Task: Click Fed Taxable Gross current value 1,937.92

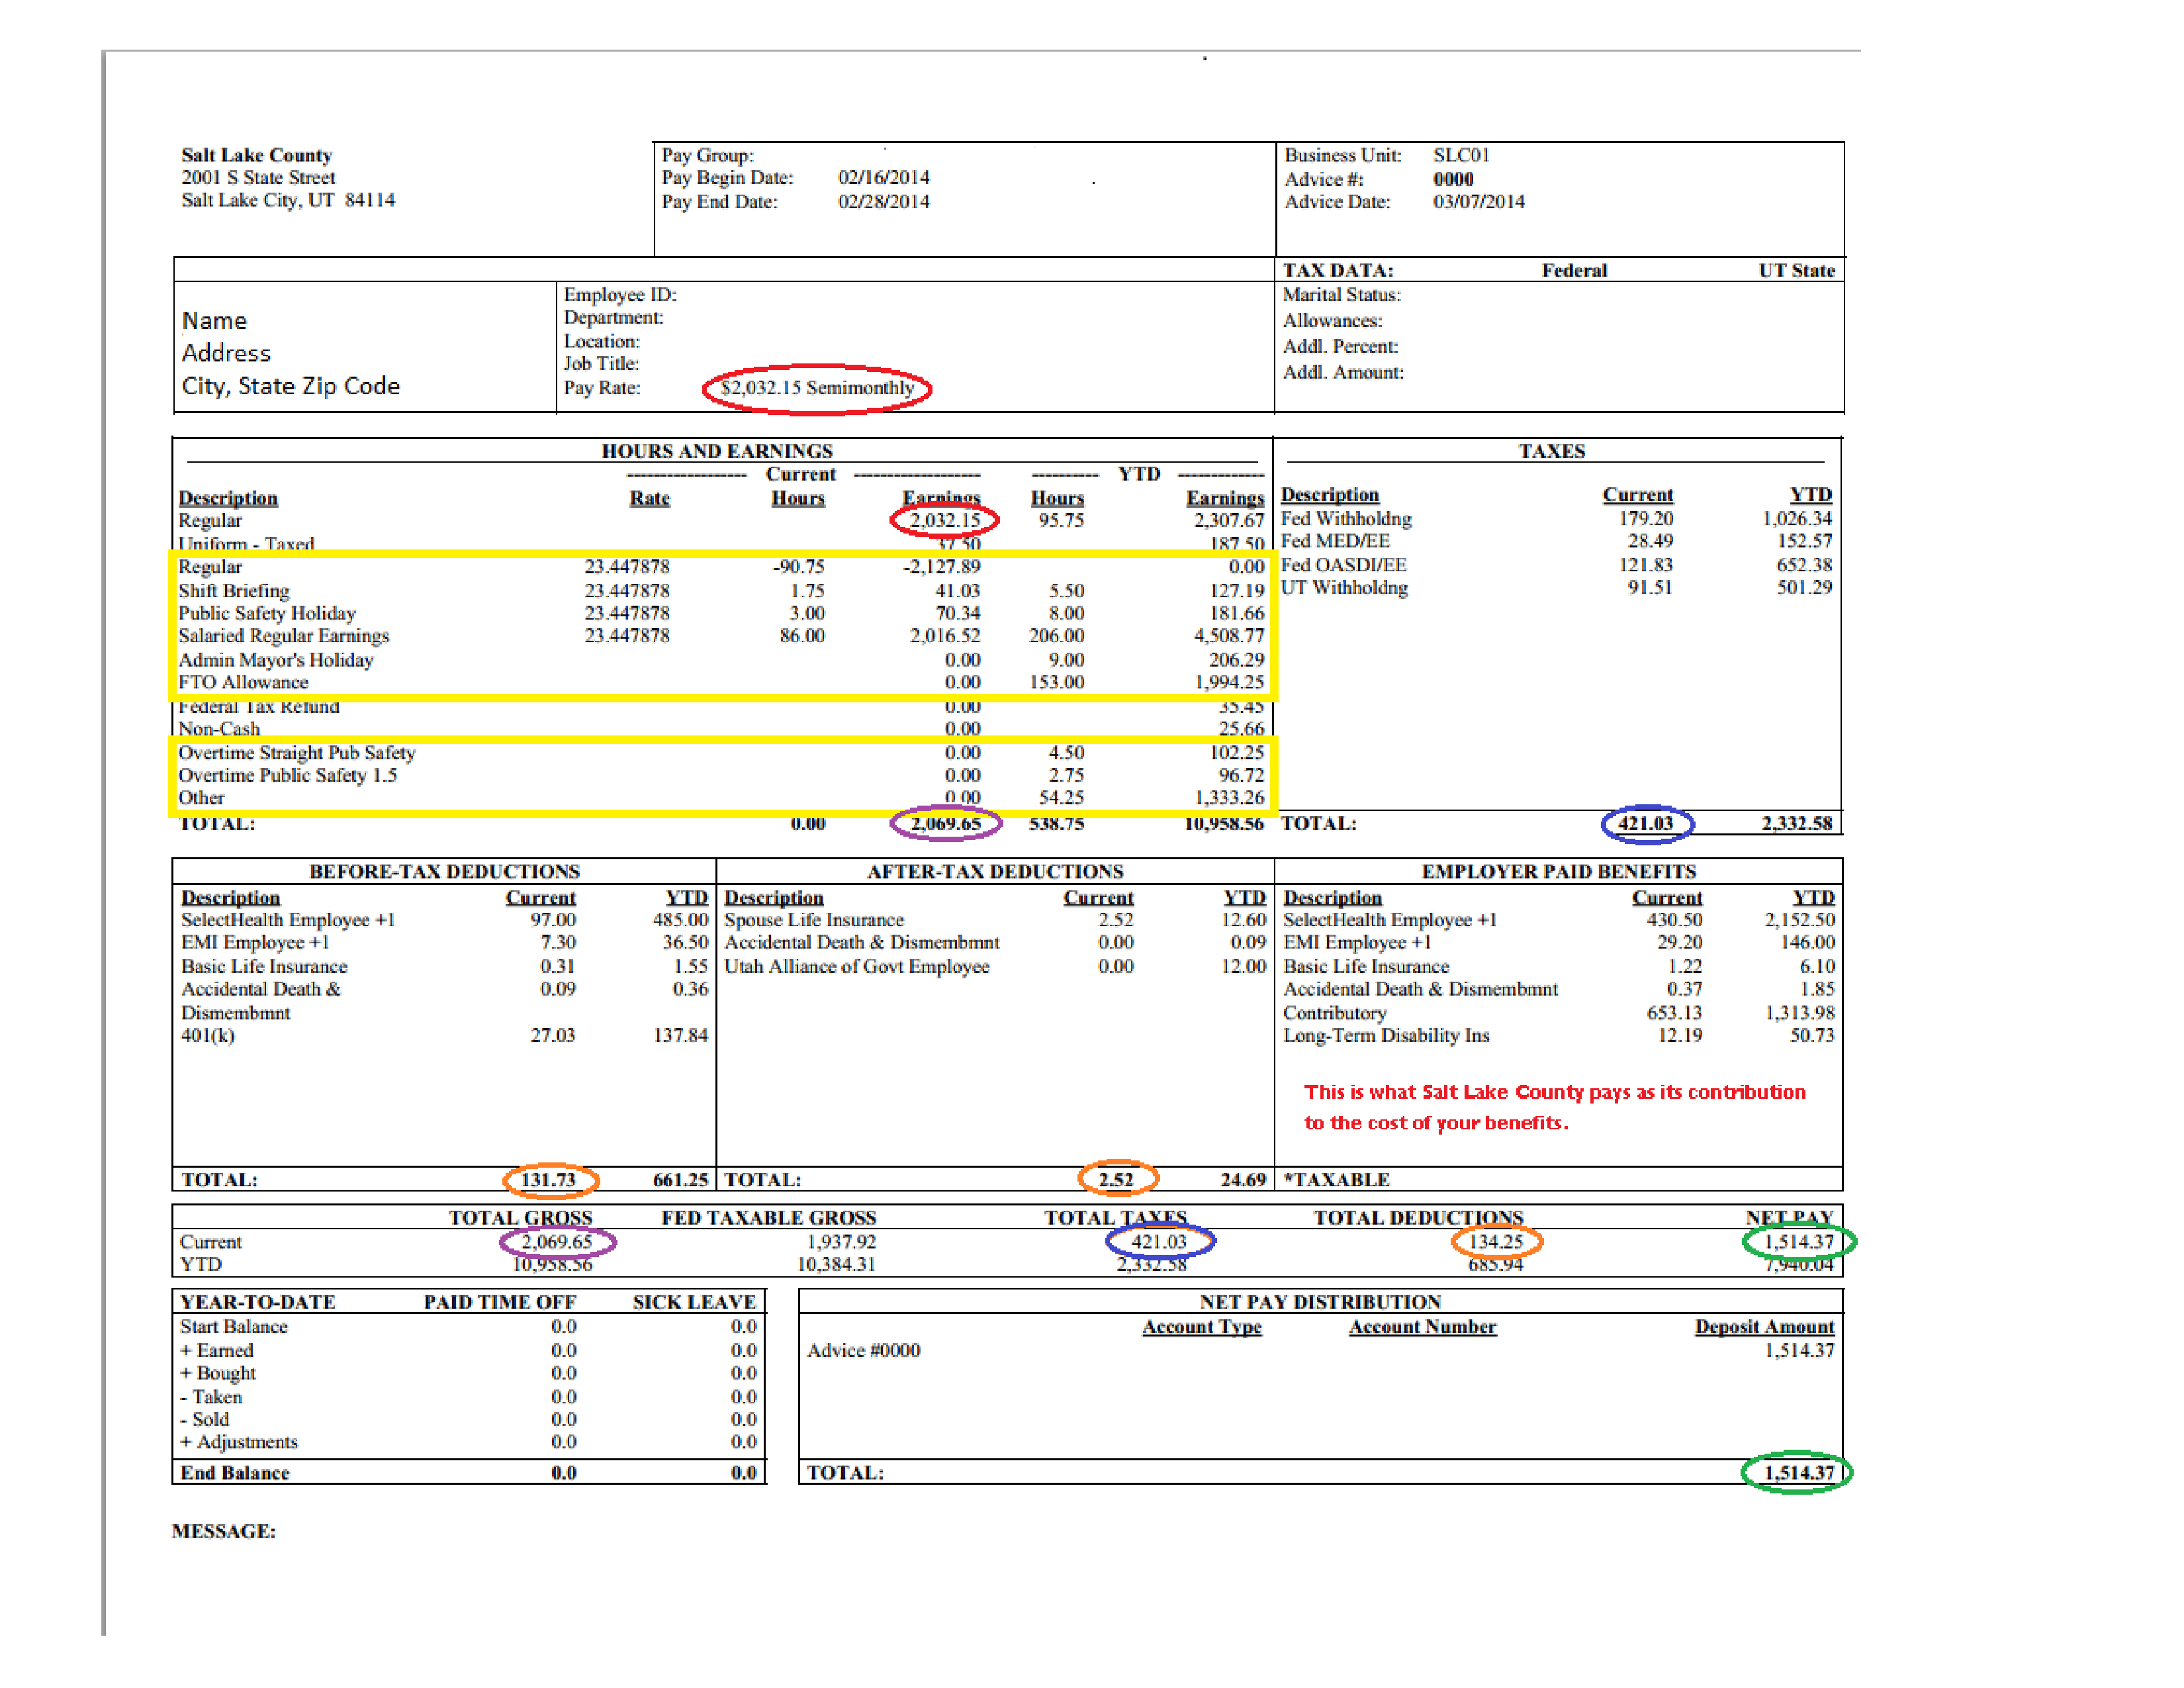Action: click(x=841, y=1241)
